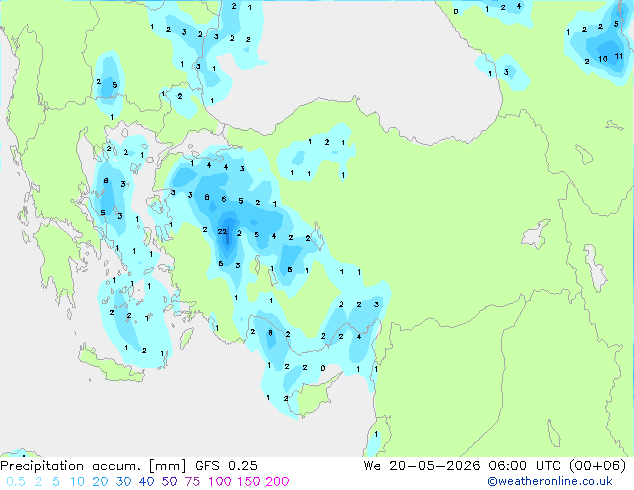Select the 150 legend color value

tap(248, 482)
